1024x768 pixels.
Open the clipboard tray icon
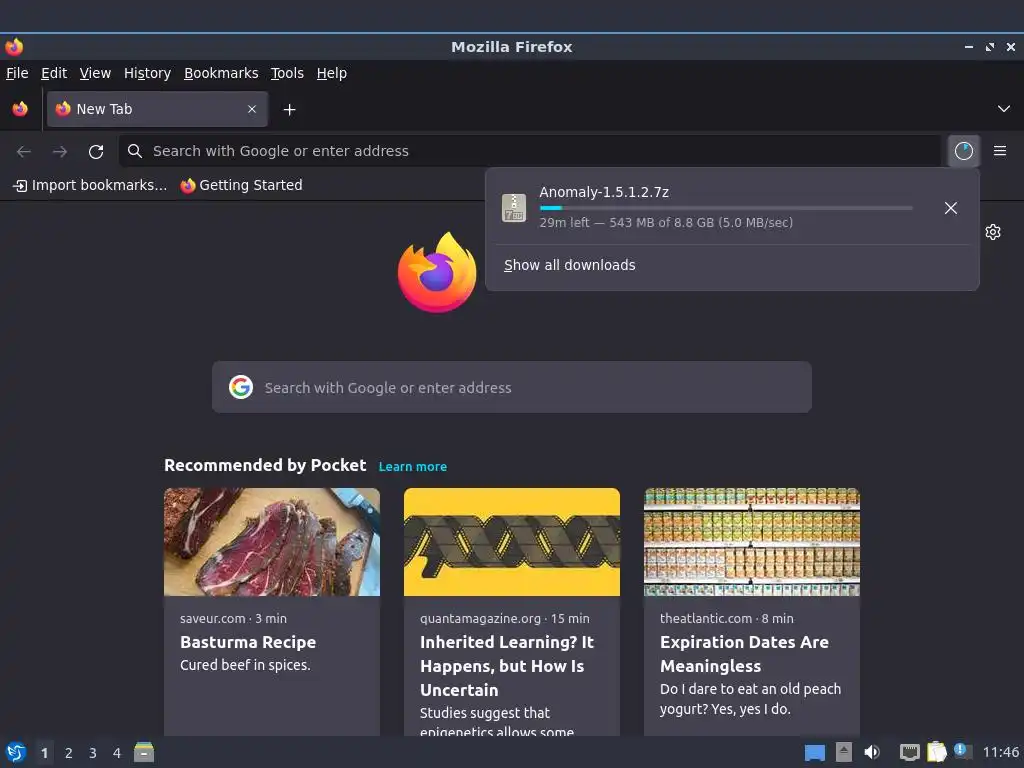936,752
